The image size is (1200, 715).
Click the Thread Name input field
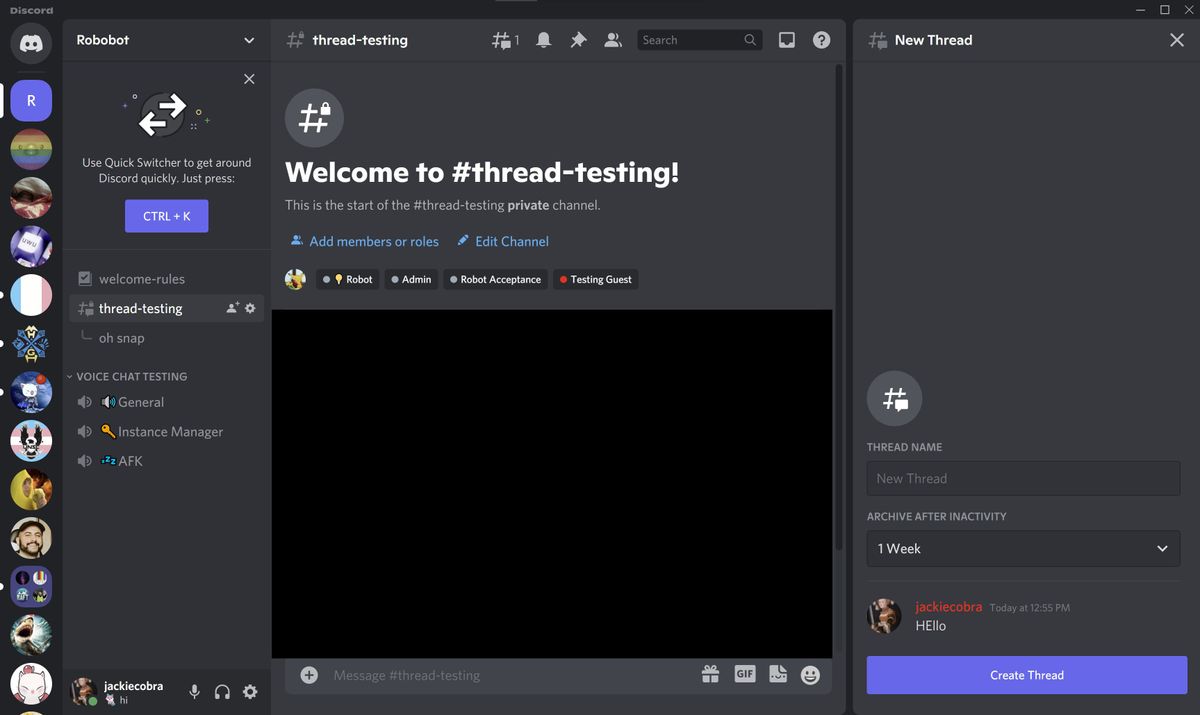pos(1022,478)
